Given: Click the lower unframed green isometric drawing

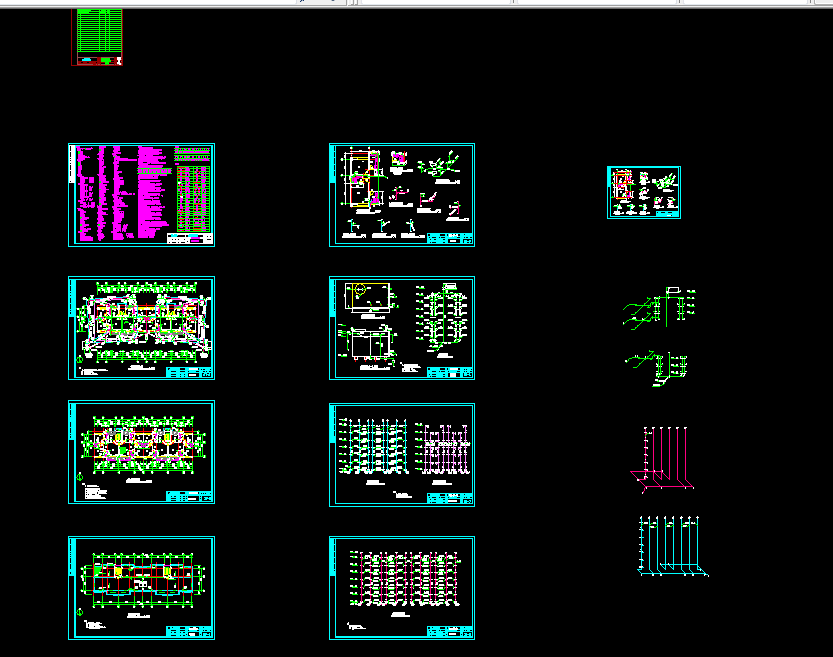Looking at the screenshot, I should pyautogui.click(x=657, y=368).
